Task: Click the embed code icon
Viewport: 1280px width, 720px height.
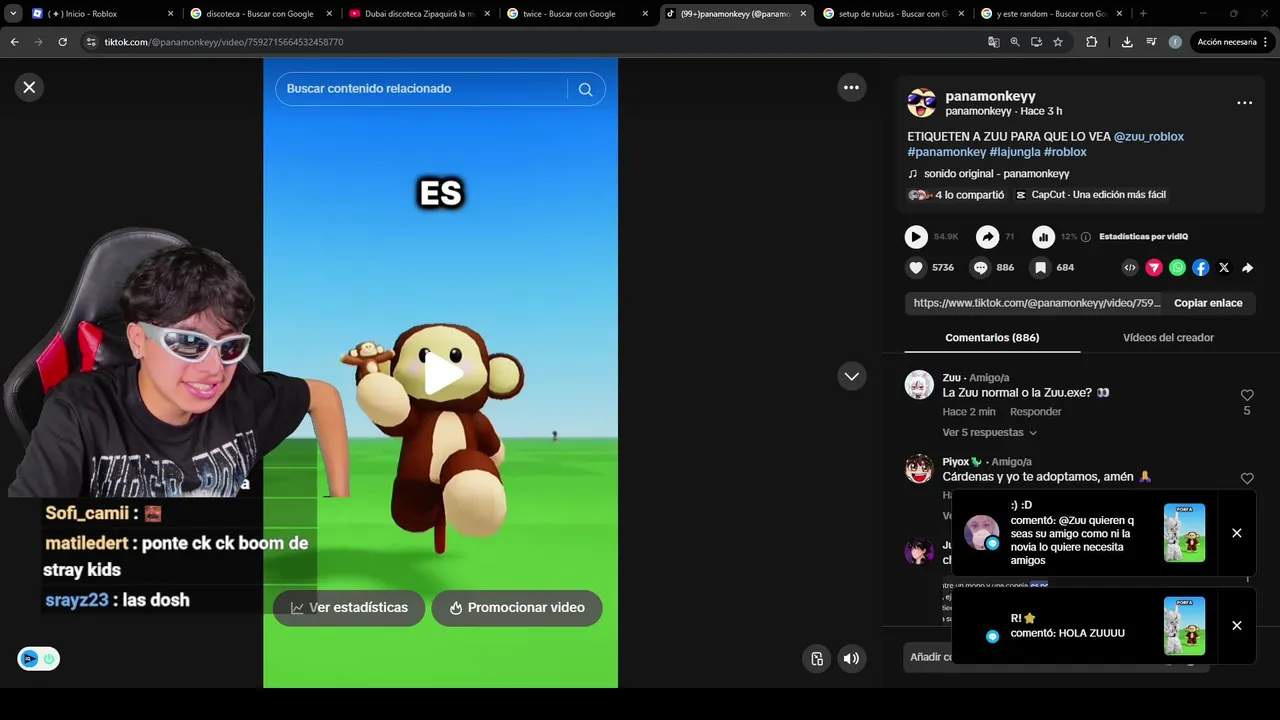Action: (x=1130, y=268)
